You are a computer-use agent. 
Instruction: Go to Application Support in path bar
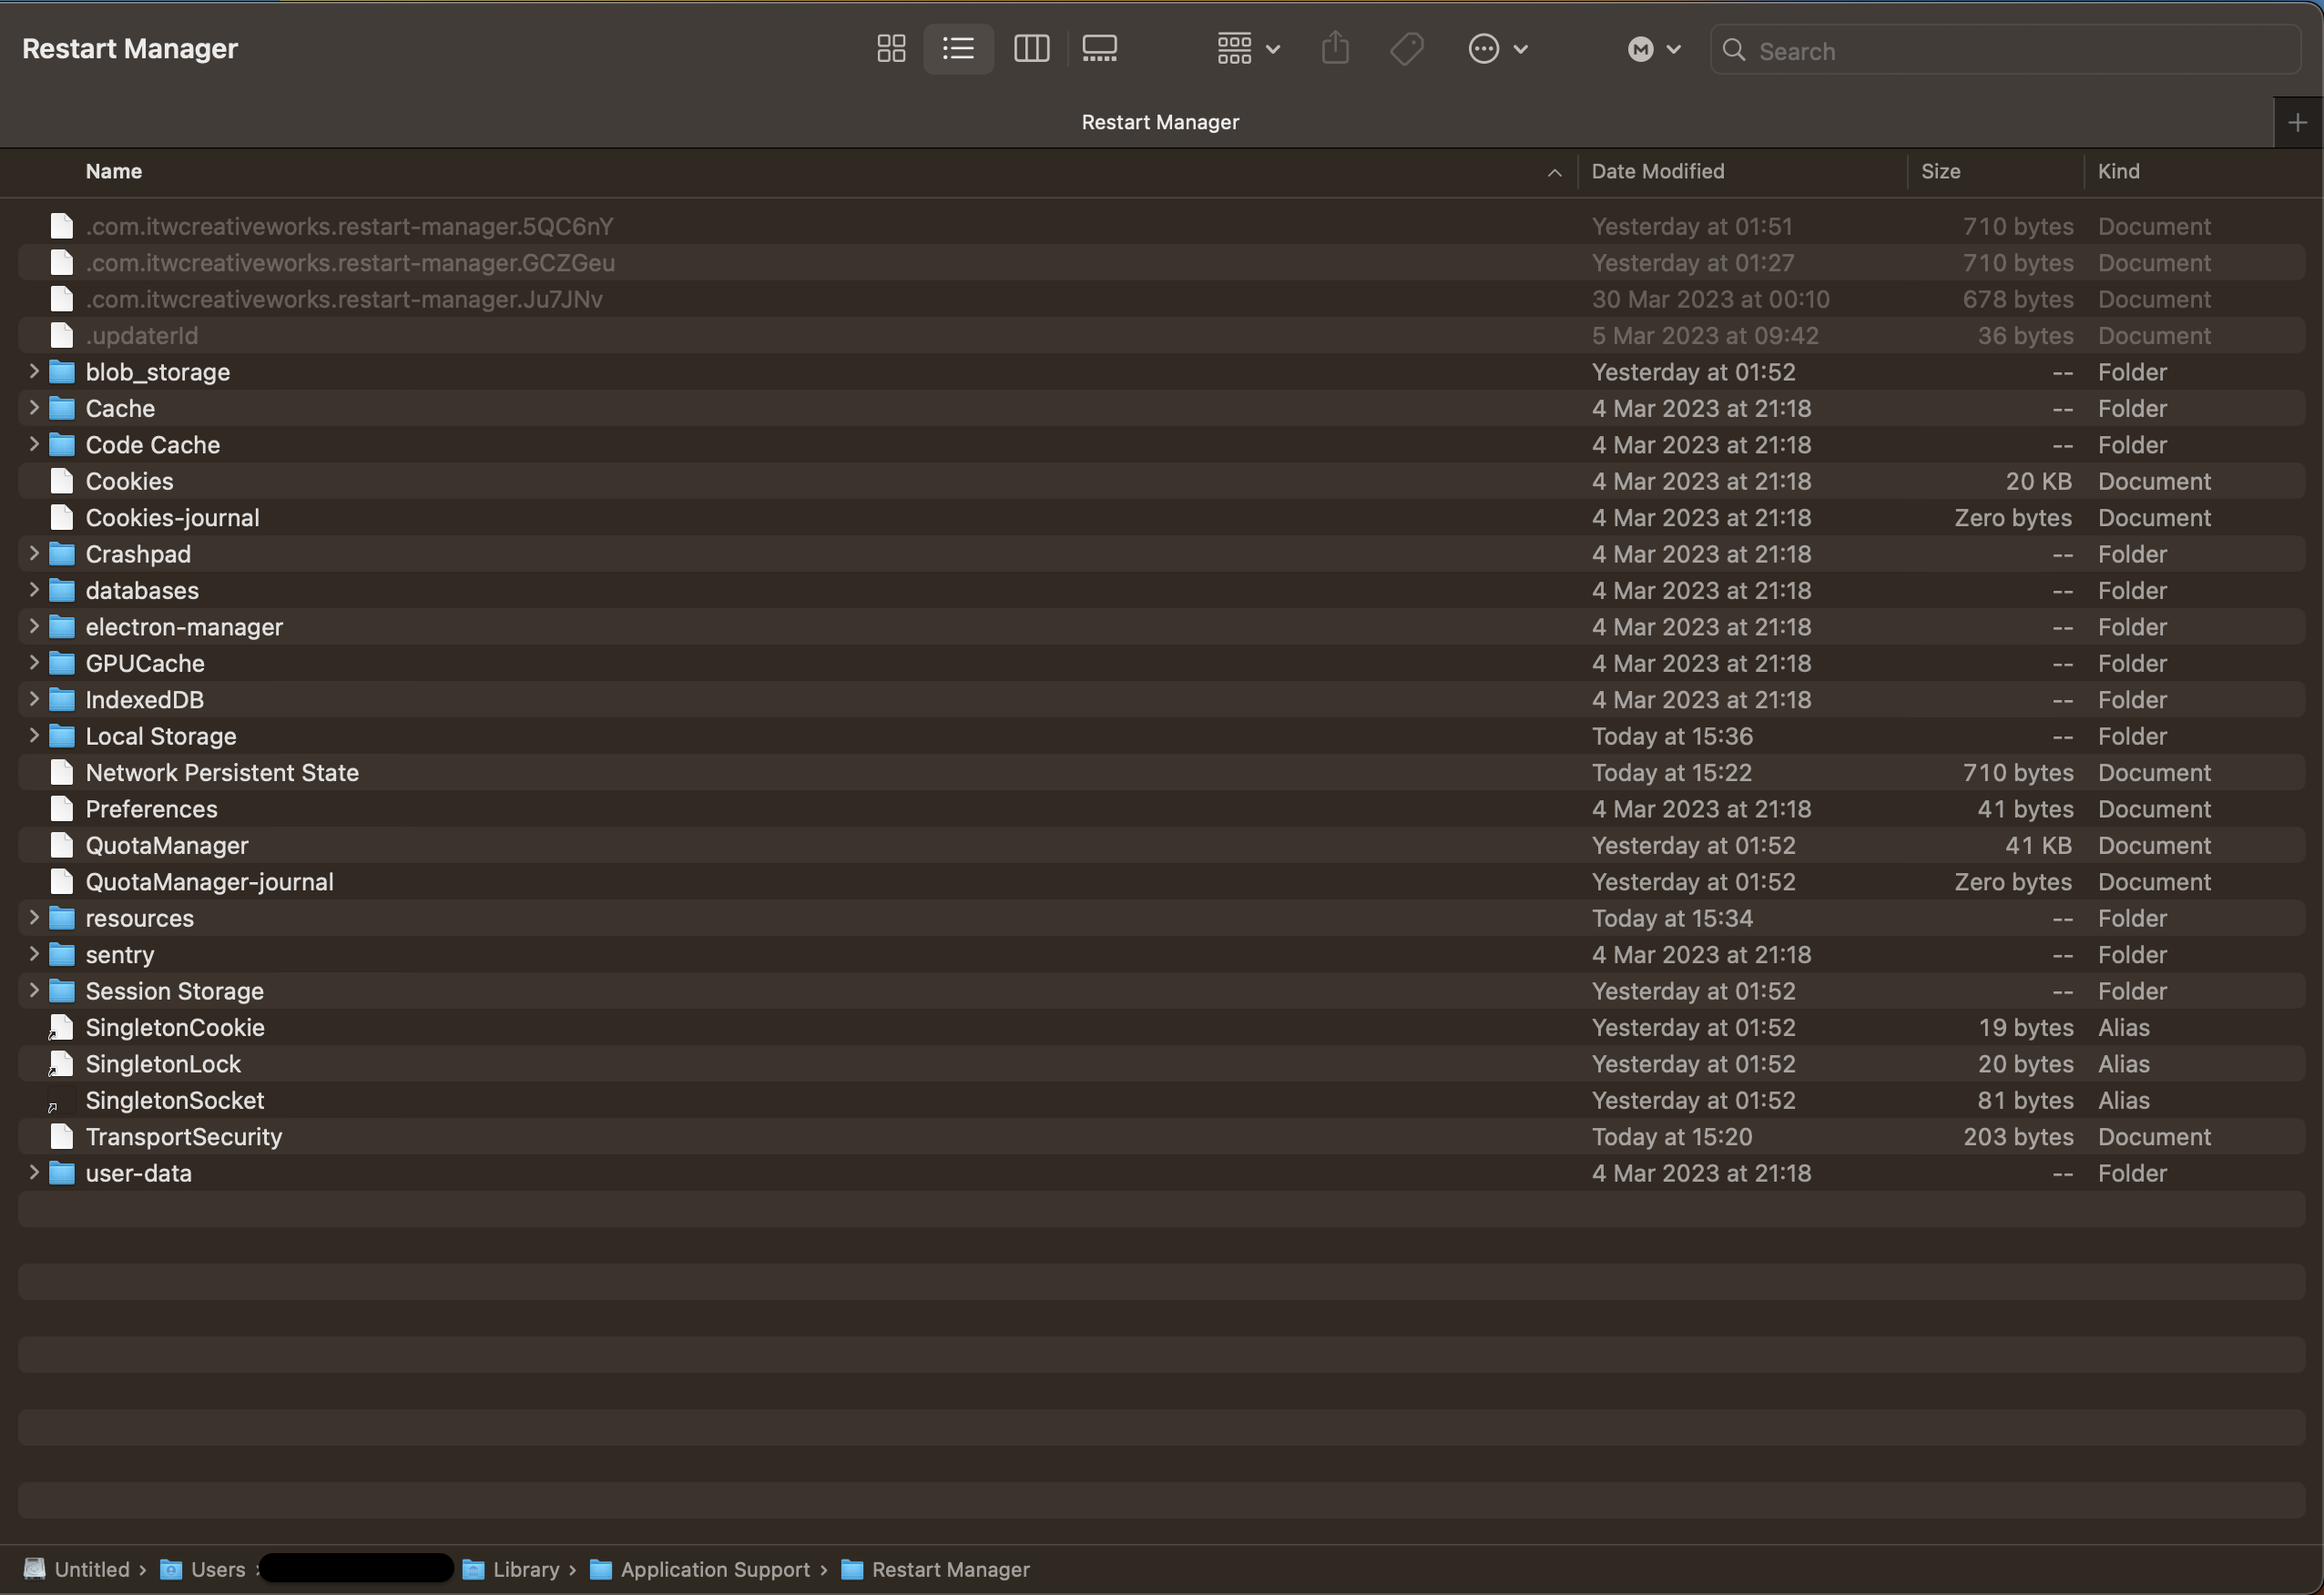(x=714, y=1569)
